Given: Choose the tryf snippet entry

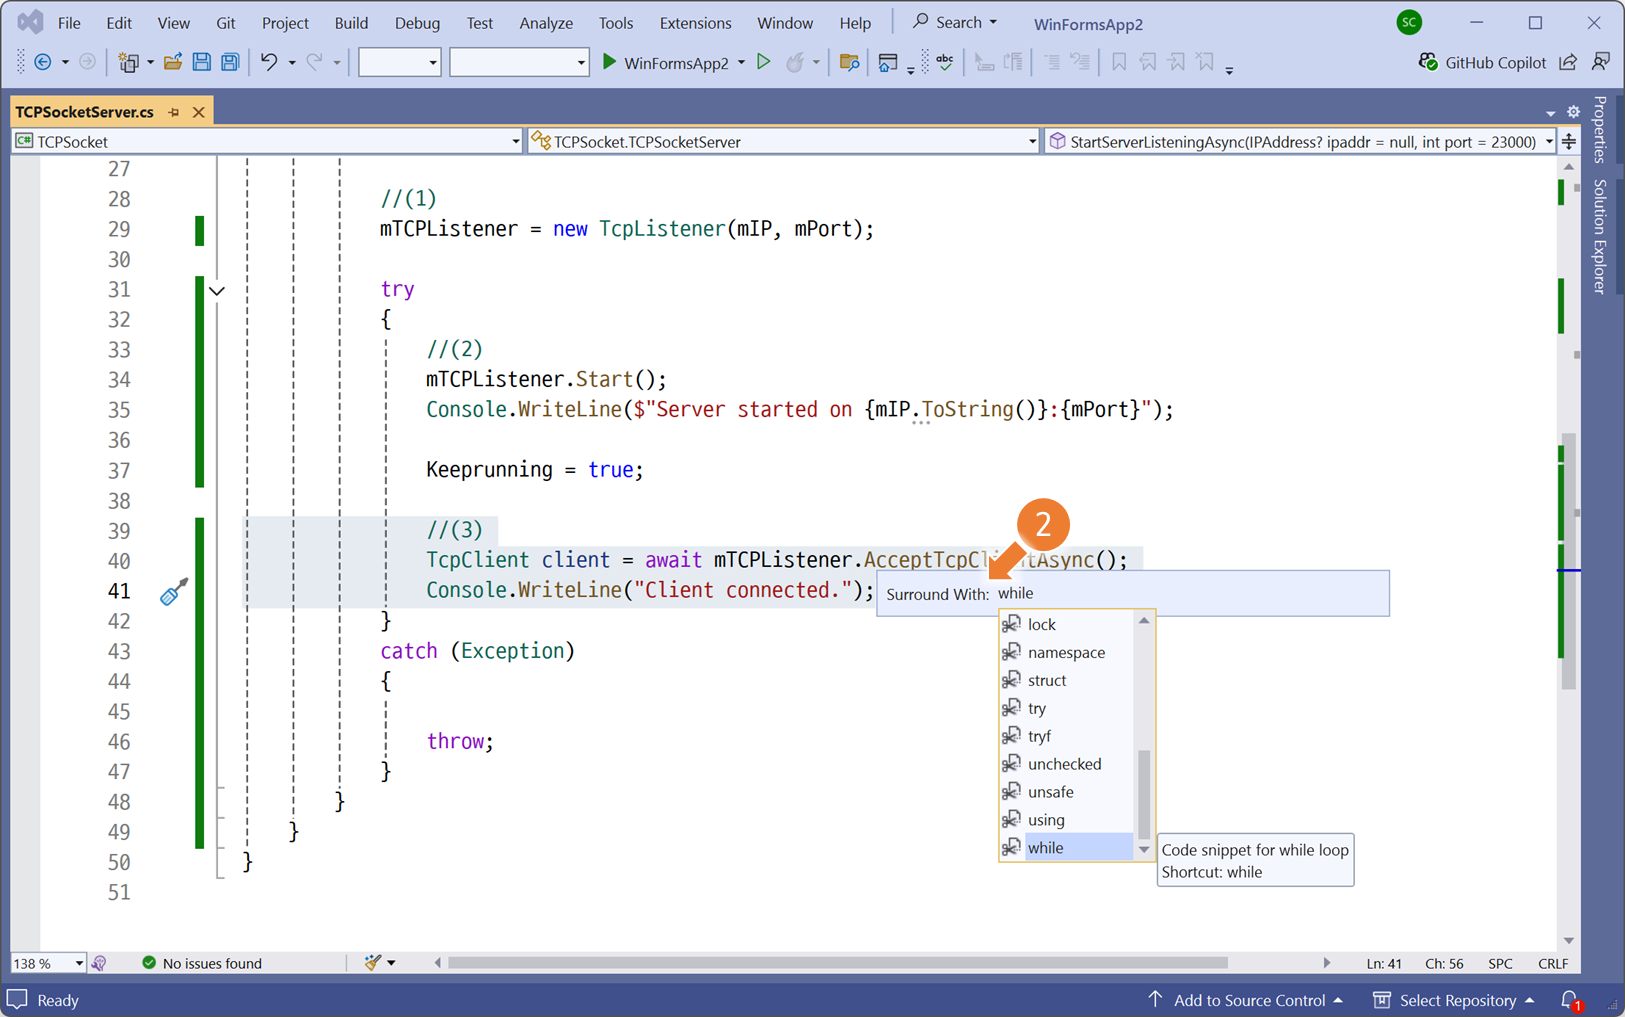Looking at the screenshot, I should [1067, 736].
